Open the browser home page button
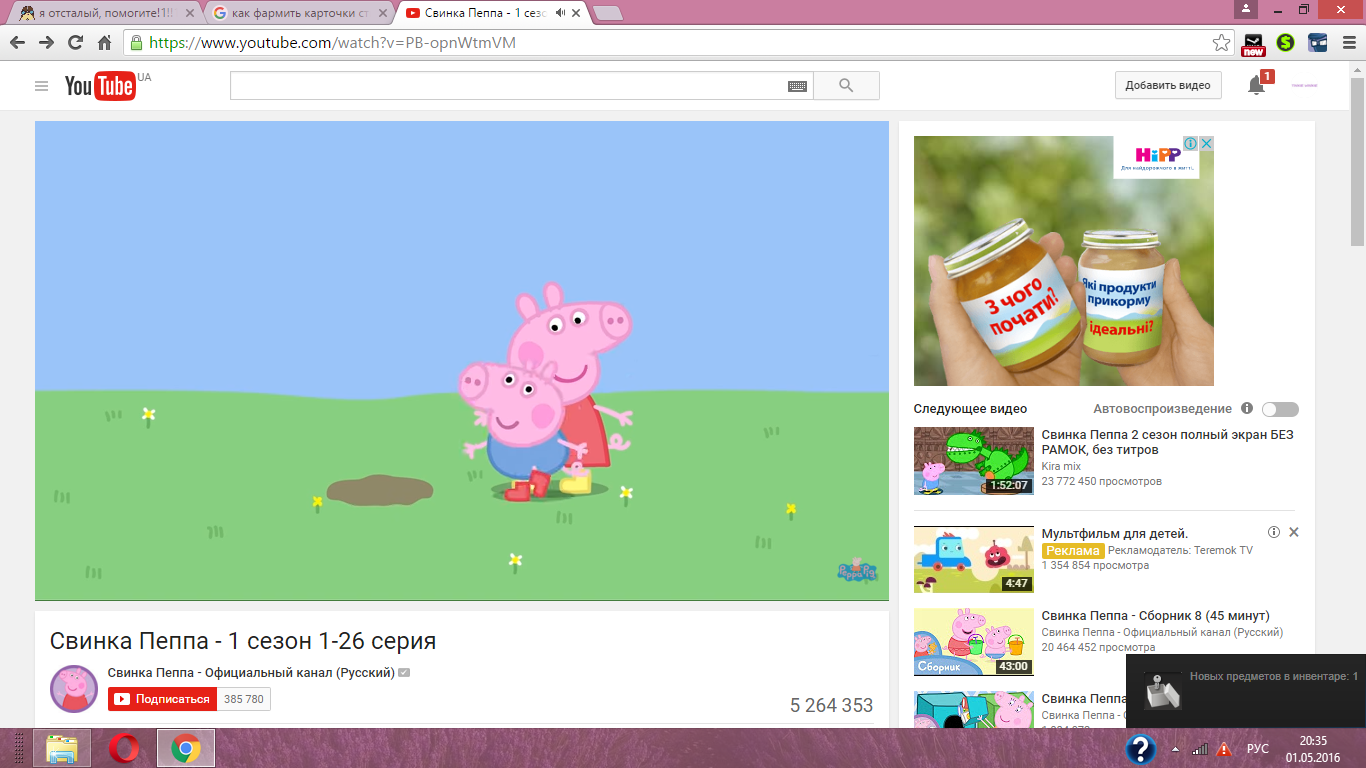The image size is (1366, 768). pos(104,43)
